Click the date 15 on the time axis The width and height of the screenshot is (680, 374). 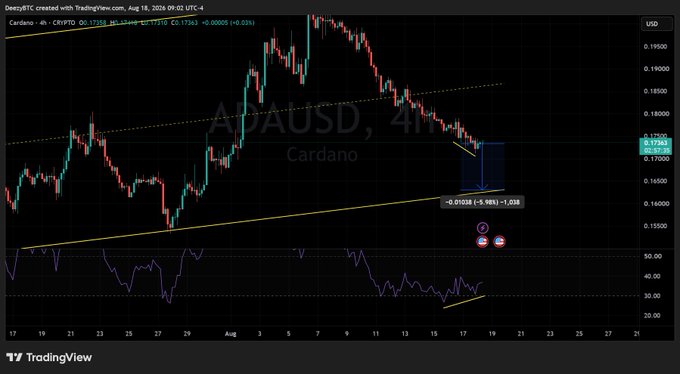tap(434, 334)
